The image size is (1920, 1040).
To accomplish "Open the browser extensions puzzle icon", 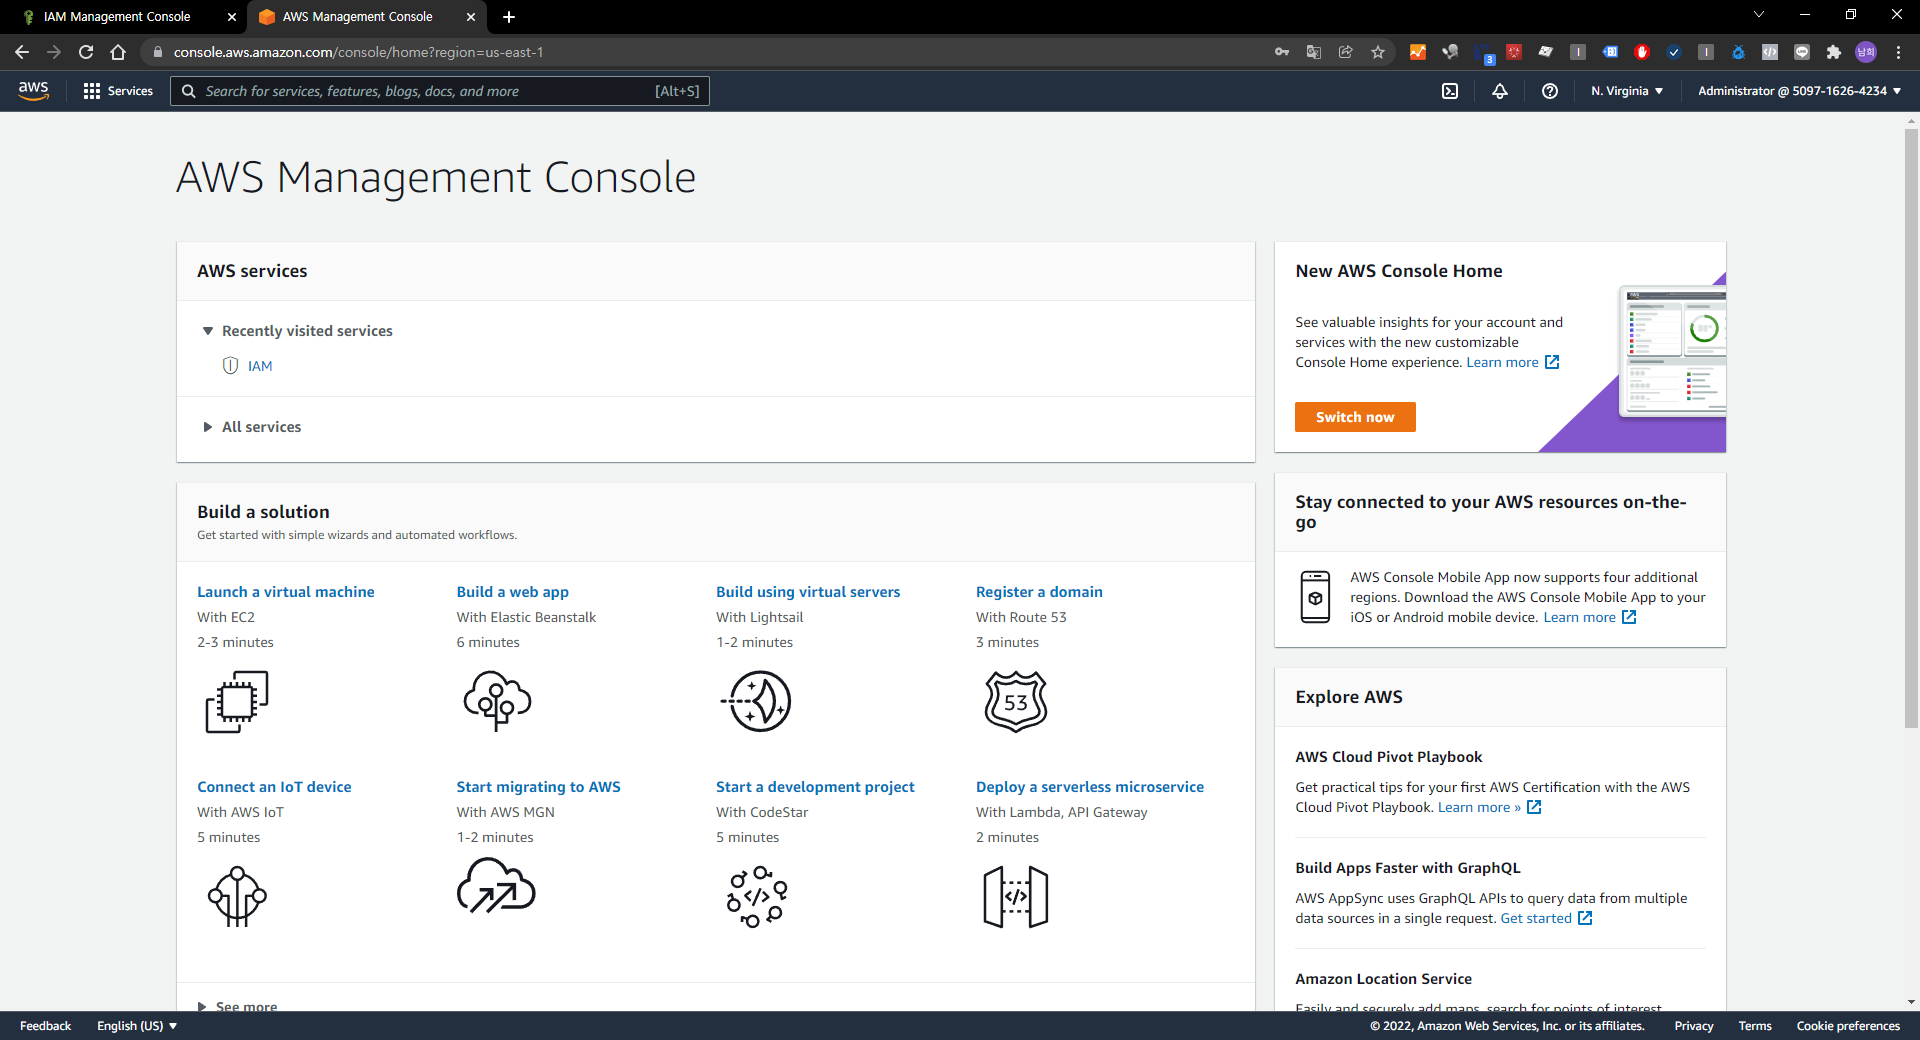I will click(1834, 52).
